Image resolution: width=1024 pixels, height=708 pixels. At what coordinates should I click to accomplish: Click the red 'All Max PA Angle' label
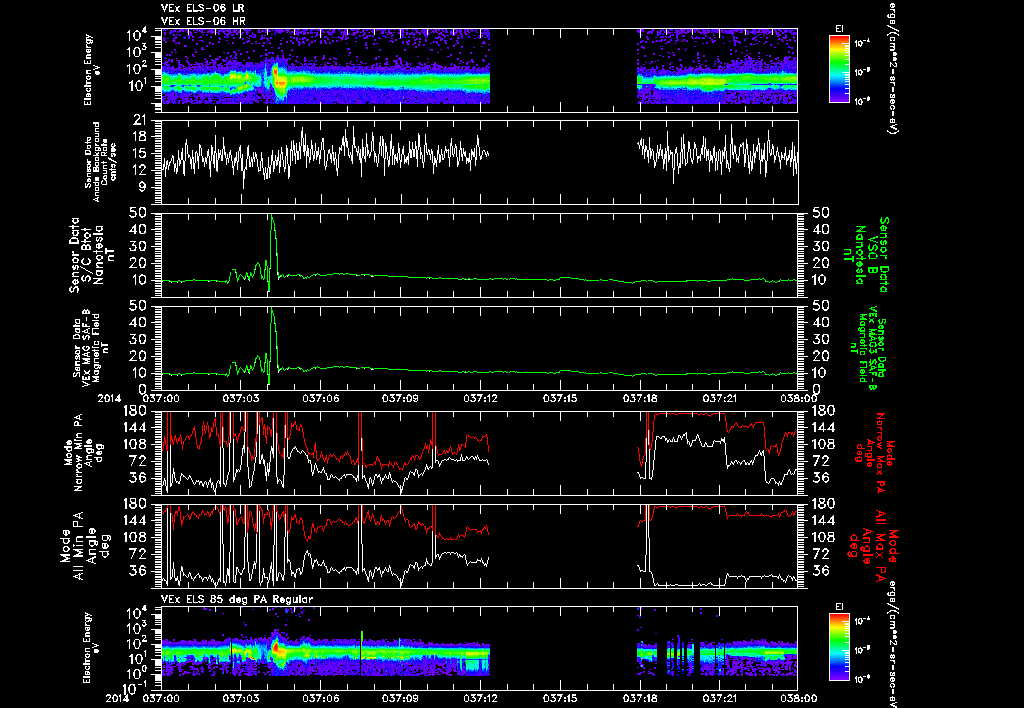point(872,545)
